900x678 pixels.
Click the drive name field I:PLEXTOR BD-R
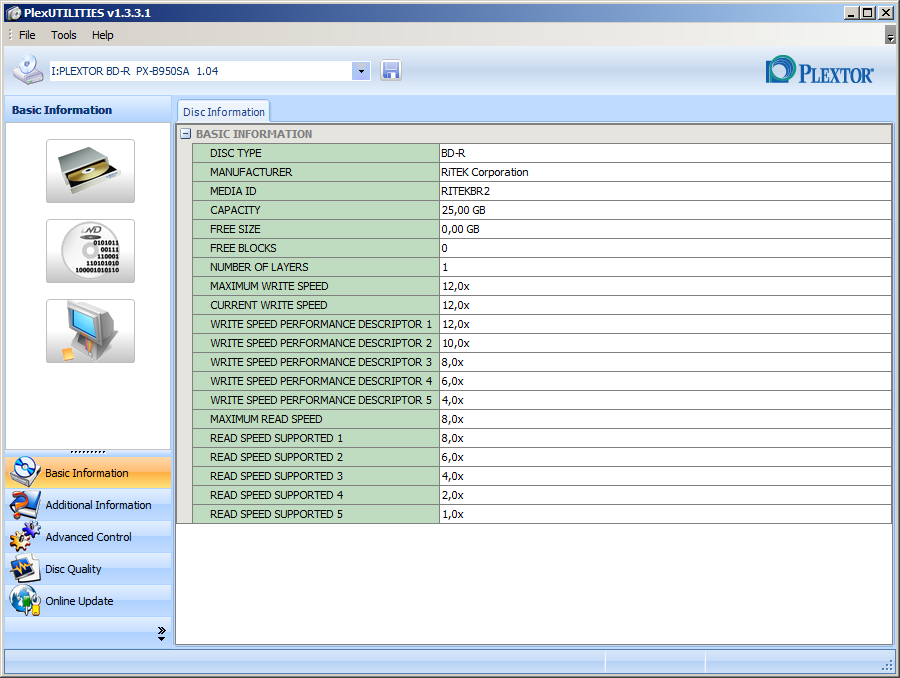click(201, 71)
